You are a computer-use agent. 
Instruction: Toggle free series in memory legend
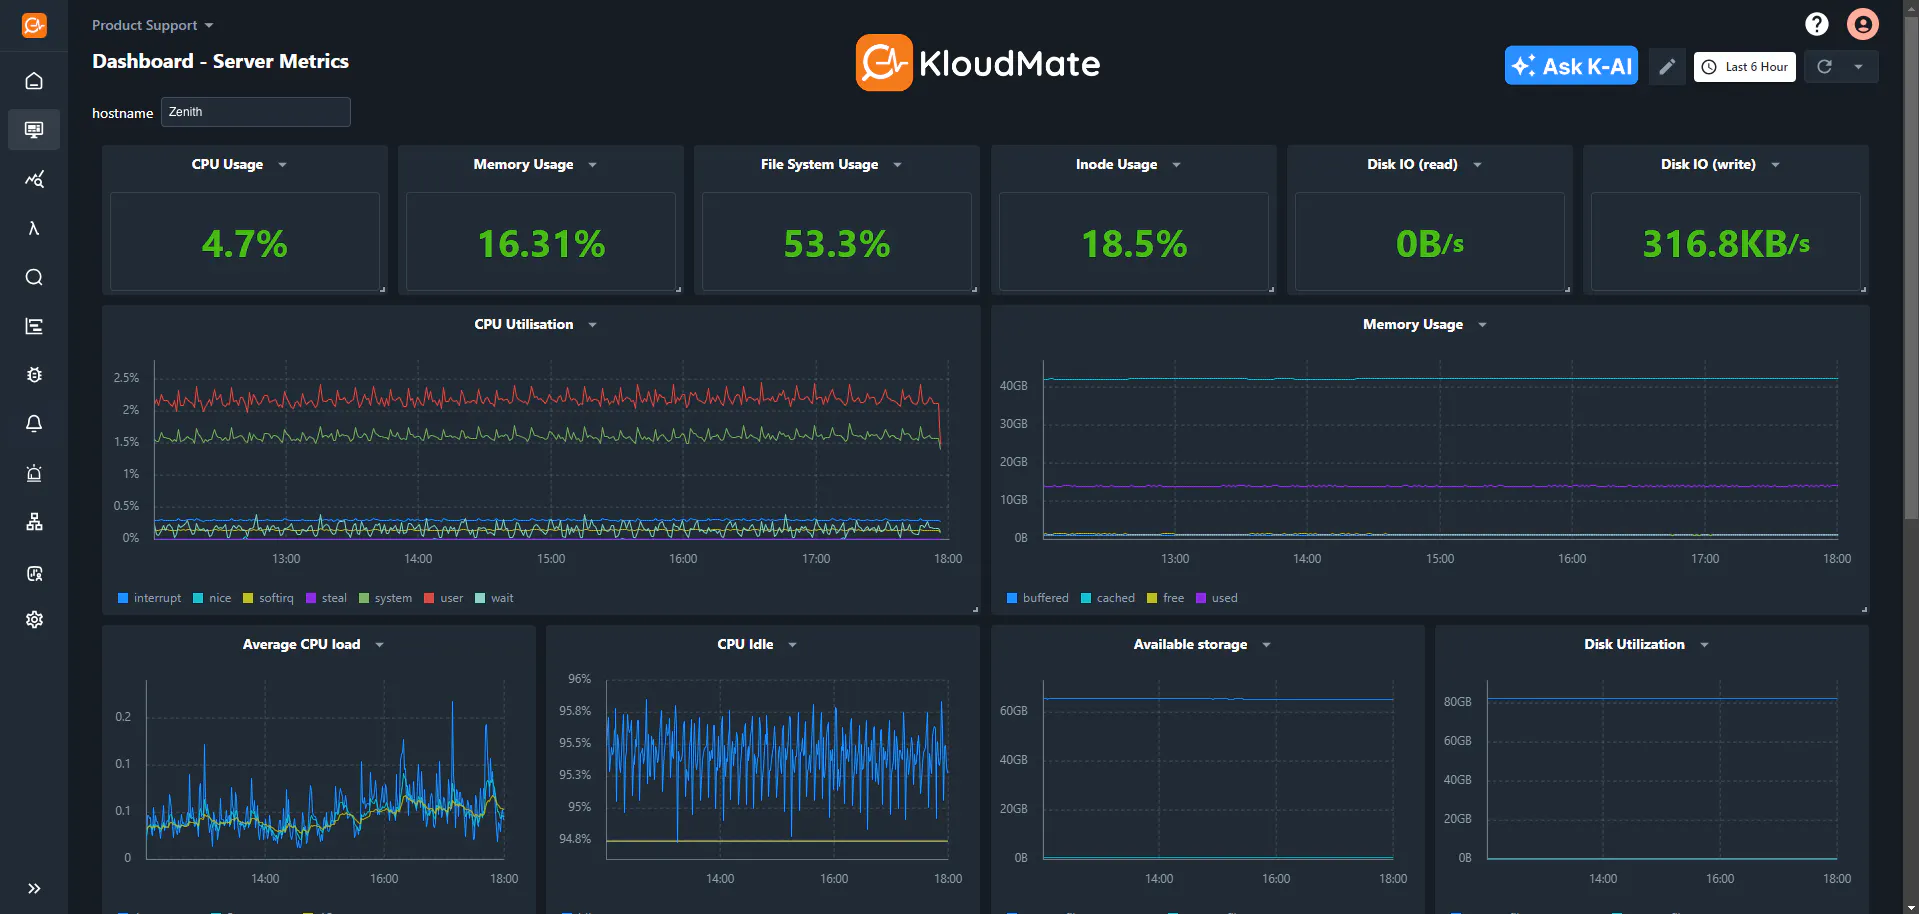pos(1166,598)
